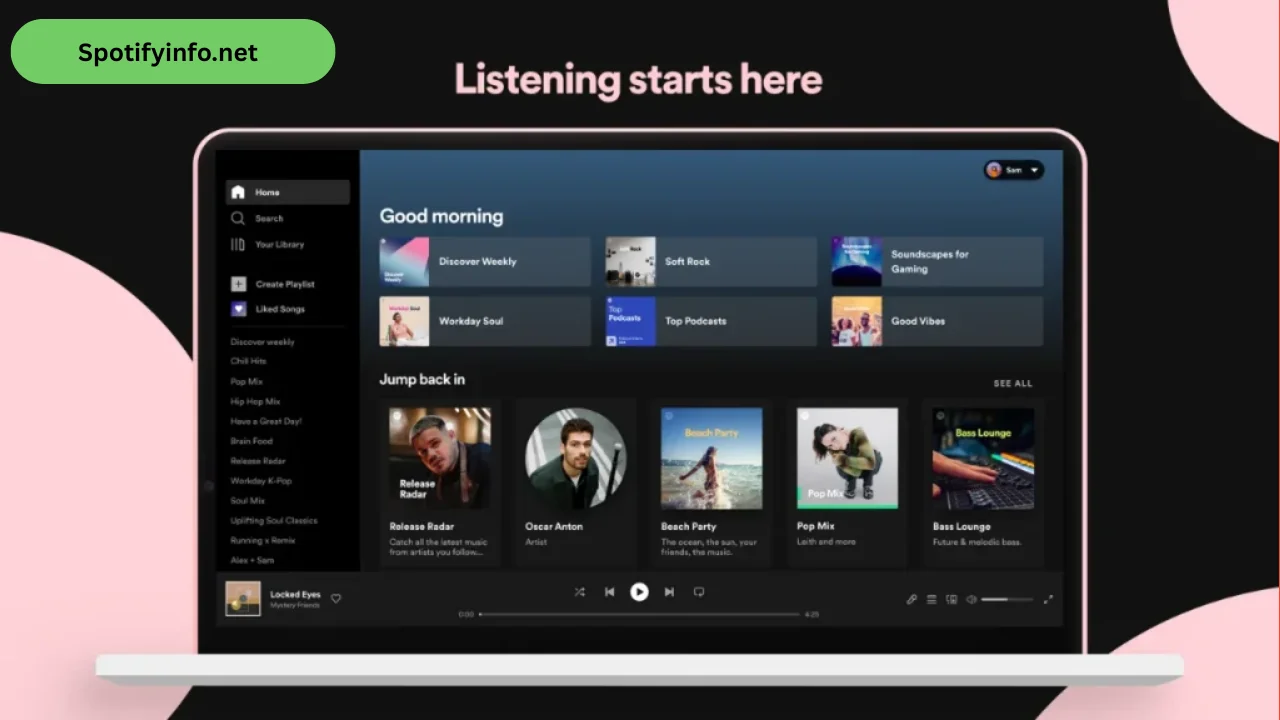Open the Good Vibes tile

tap(937, 321)
